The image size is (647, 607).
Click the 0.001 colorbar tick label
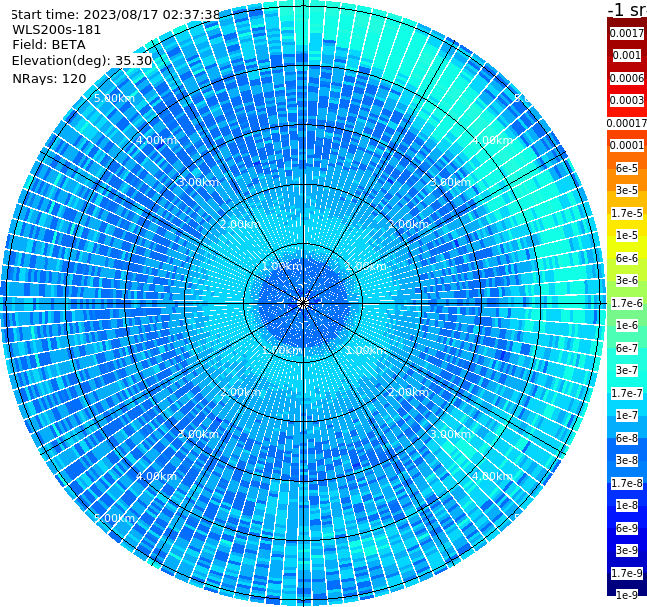[627, 55]
